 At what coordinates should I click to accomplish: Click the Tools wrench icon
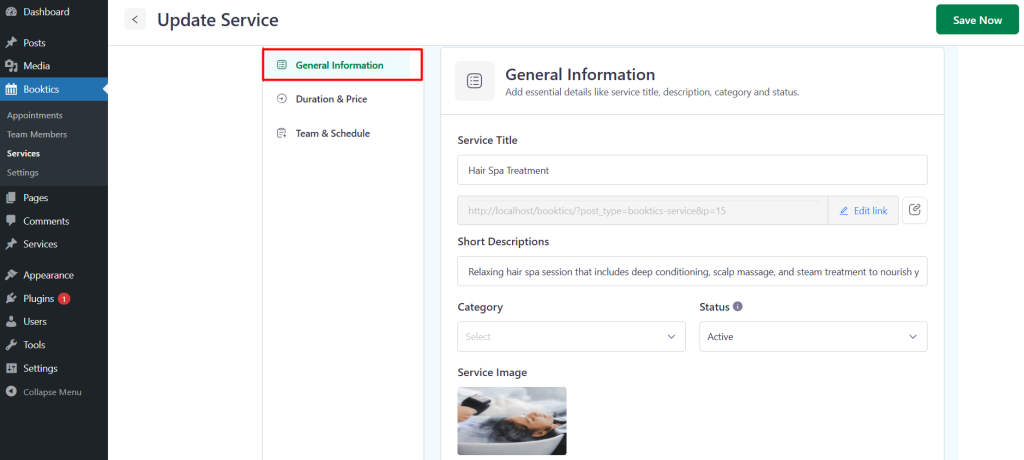tap(10, 345)
